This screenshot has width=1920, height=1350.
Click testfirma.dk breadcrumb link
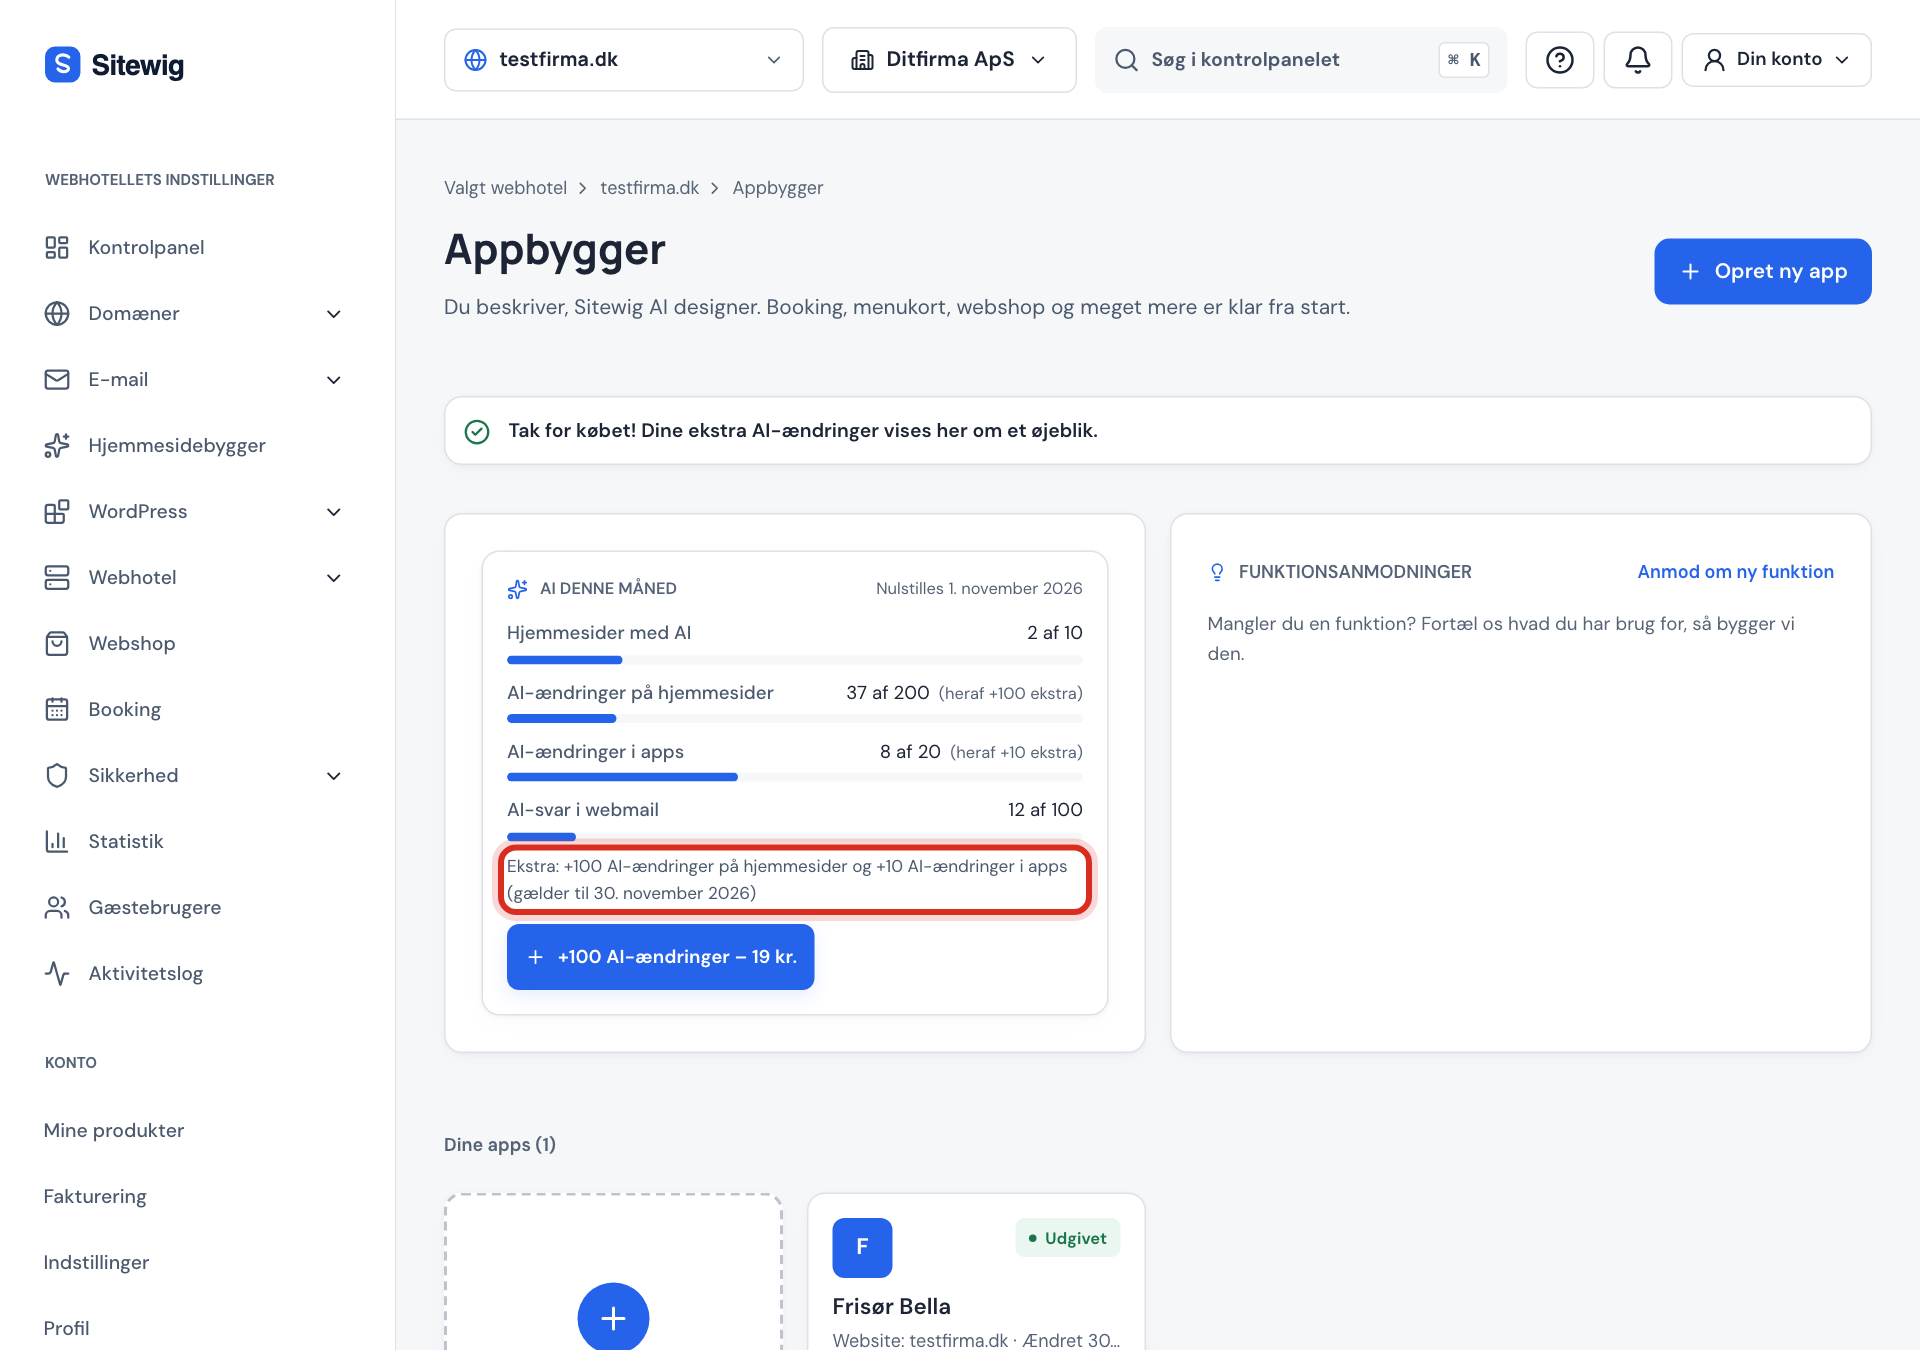coord(649,188)
